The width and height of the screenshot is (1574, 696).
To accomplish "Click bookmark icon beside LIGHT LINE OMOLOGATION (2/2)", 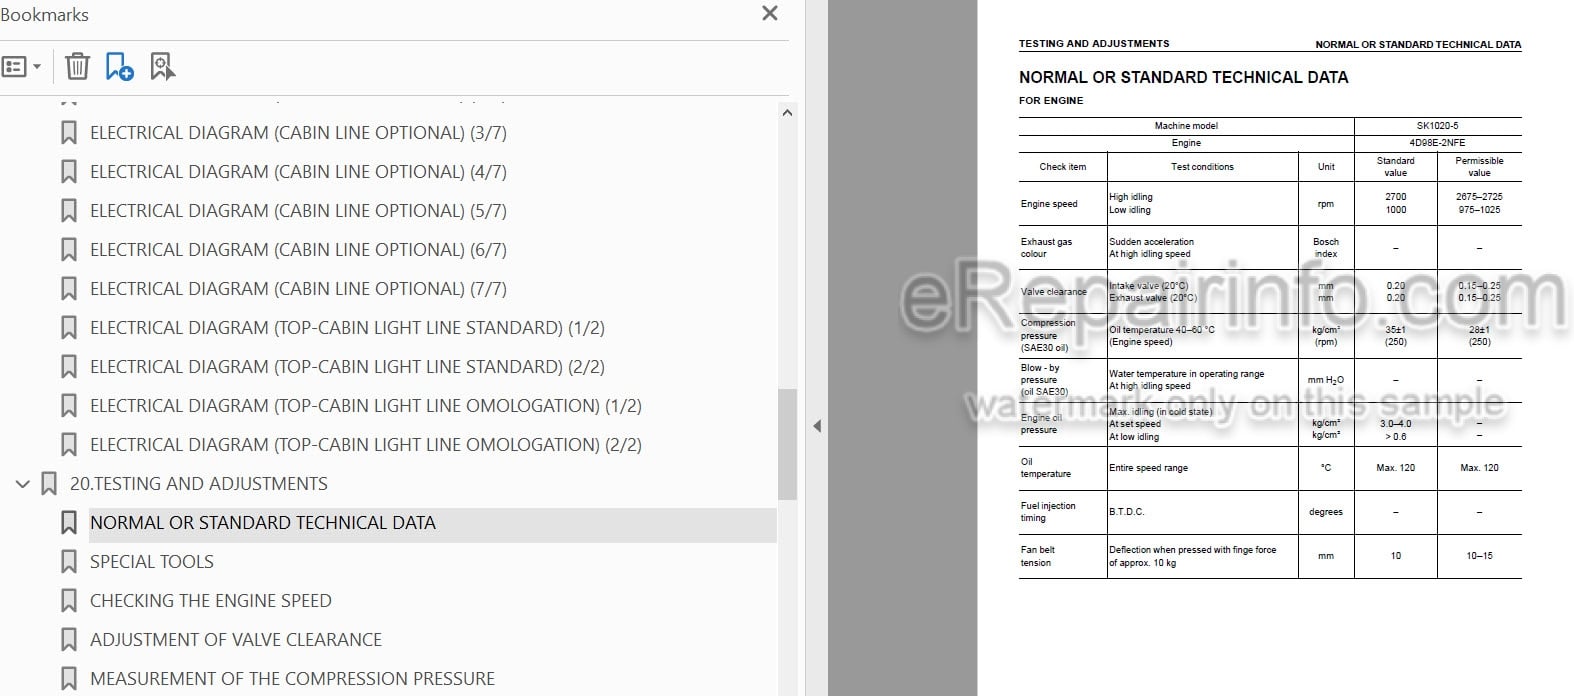I will coord(69,445).
